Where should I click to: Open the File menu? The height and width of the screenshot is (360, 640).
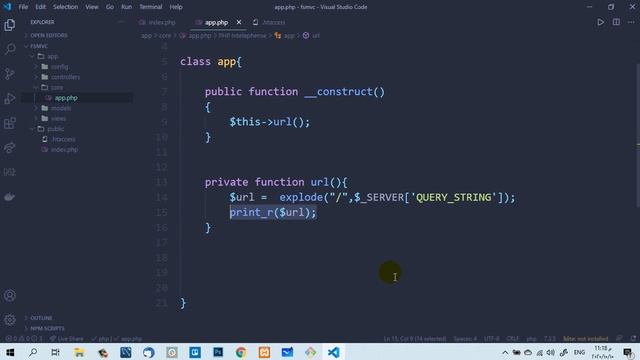(x=23, y=7)
